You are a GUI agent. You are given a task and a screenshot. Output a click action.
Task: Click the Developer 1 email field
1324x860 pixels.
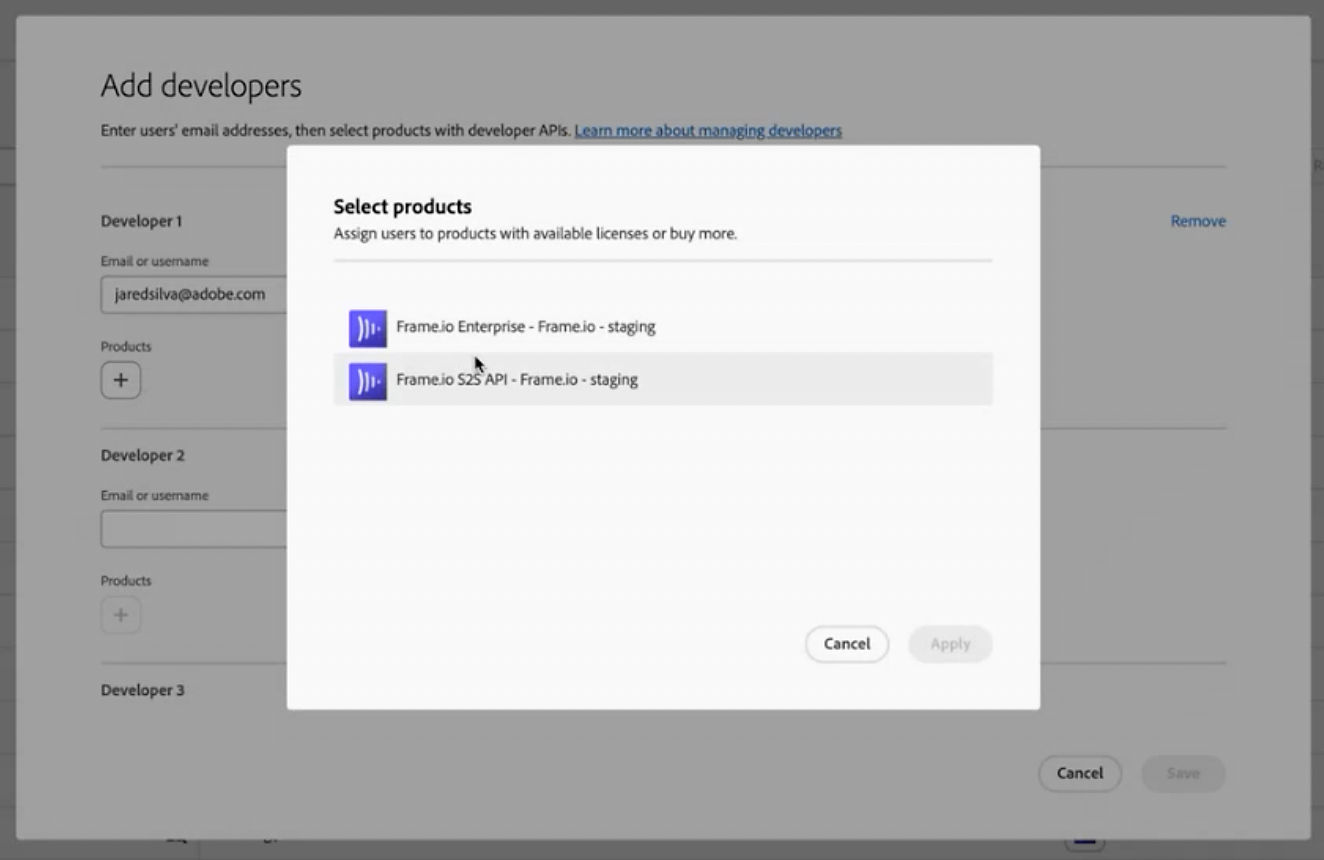(x=194, y=295)
